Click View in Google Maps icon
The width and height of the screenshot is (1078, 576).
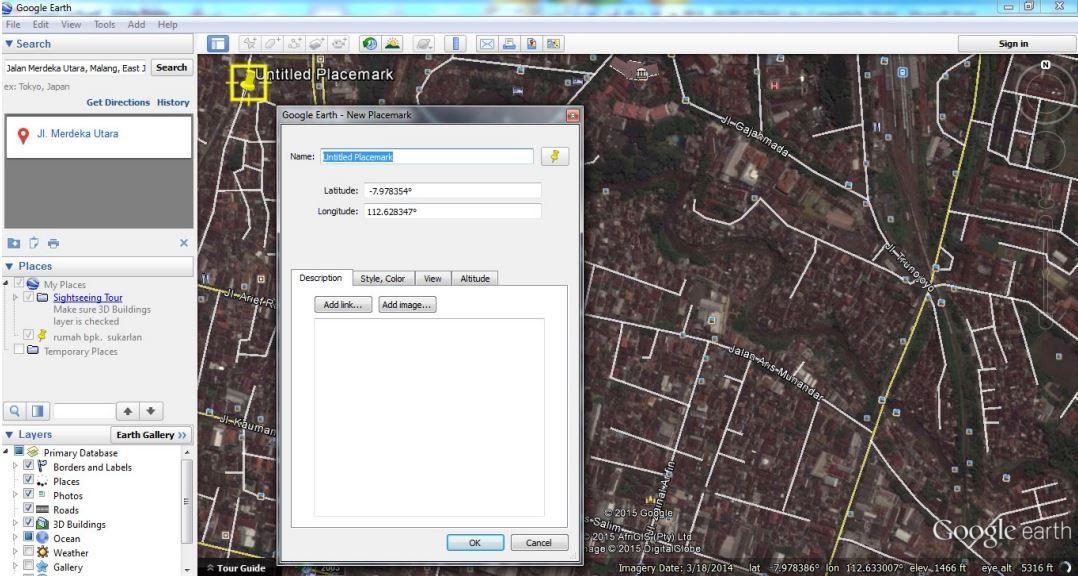[553, 44]
